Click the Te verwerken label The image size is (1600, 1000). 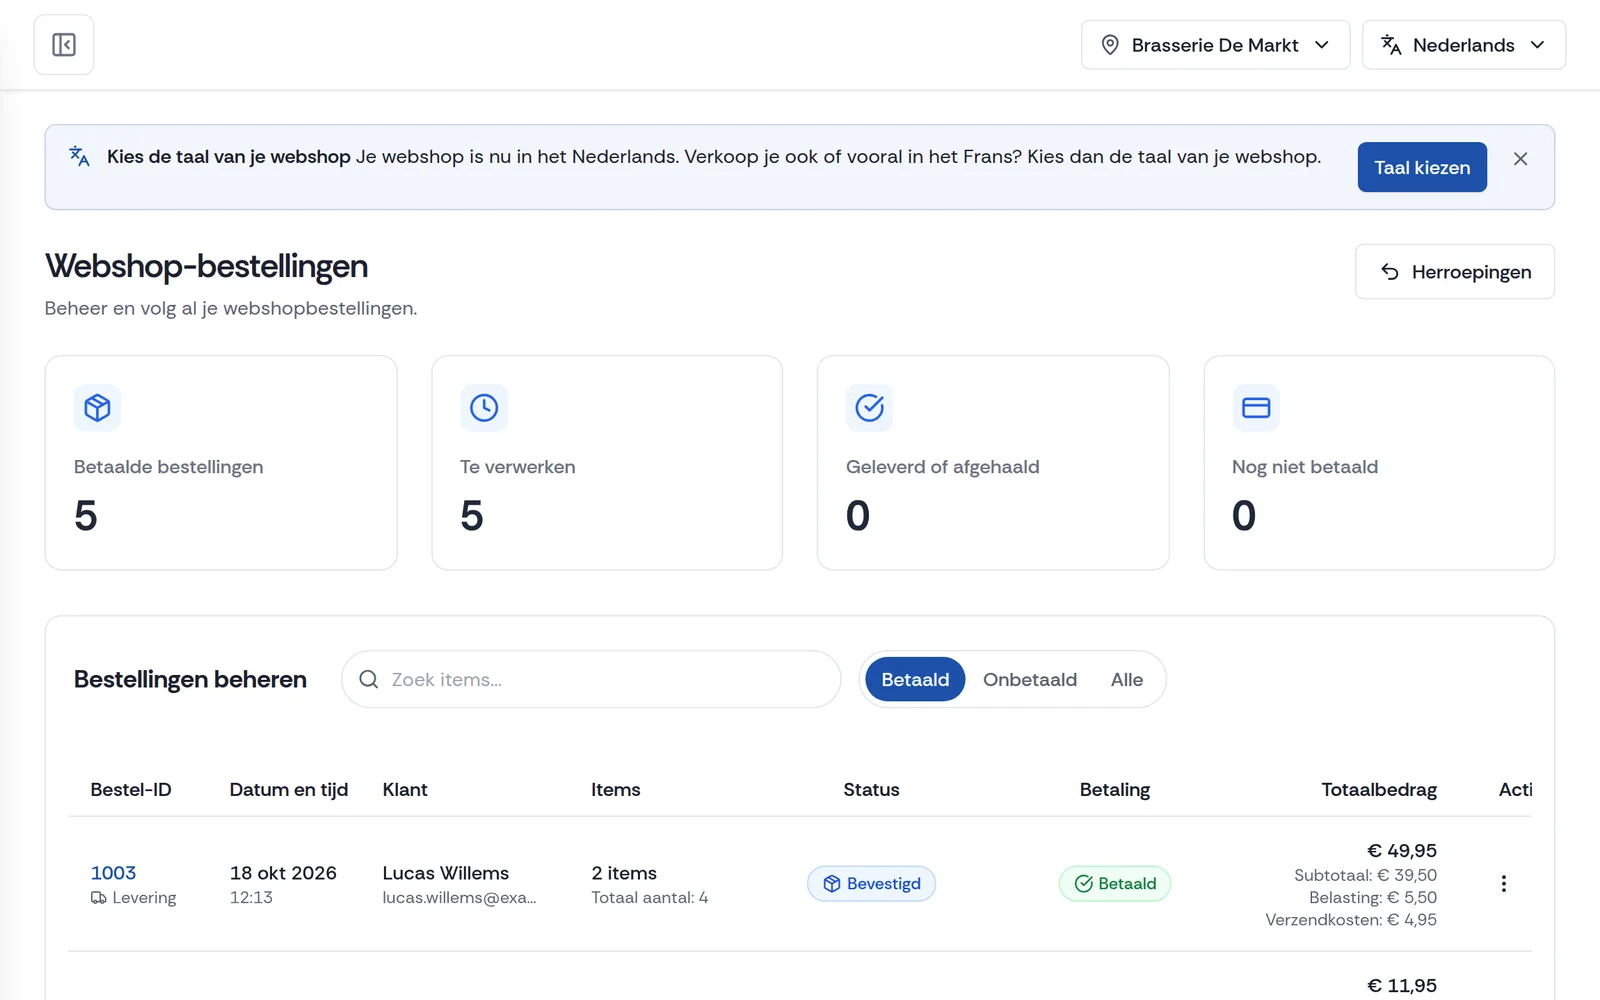(x=518, y=467)
